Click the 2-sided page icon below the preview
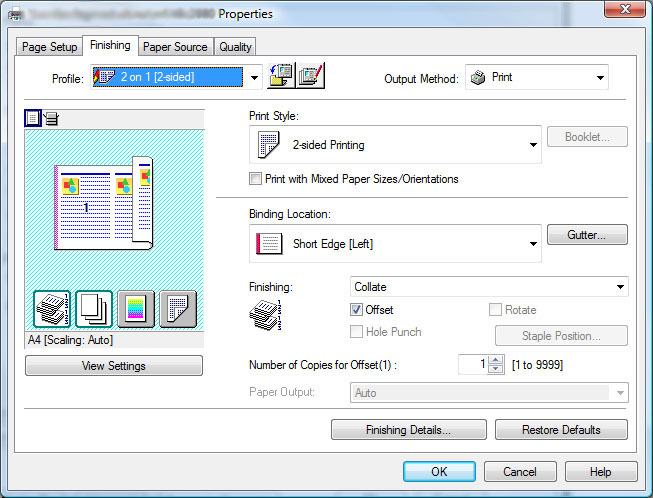Viewport: 653px width, 498px height. coord(178,309)
